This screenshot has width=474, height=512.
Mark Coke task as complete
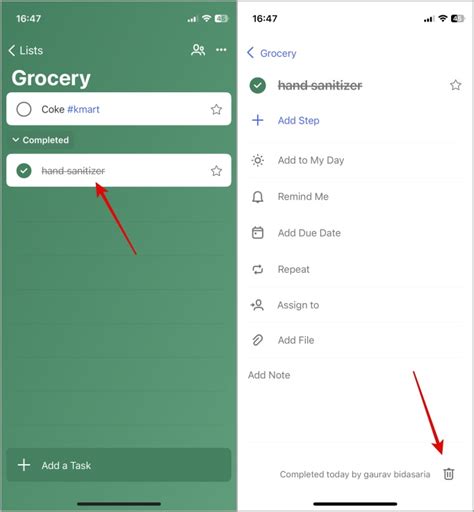pos(24,109)
